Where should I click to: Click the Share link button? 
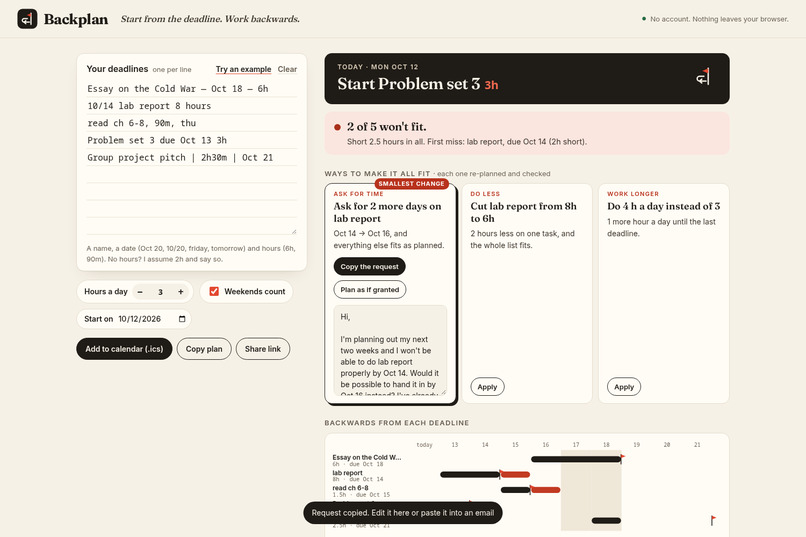(x=263, y=349)
